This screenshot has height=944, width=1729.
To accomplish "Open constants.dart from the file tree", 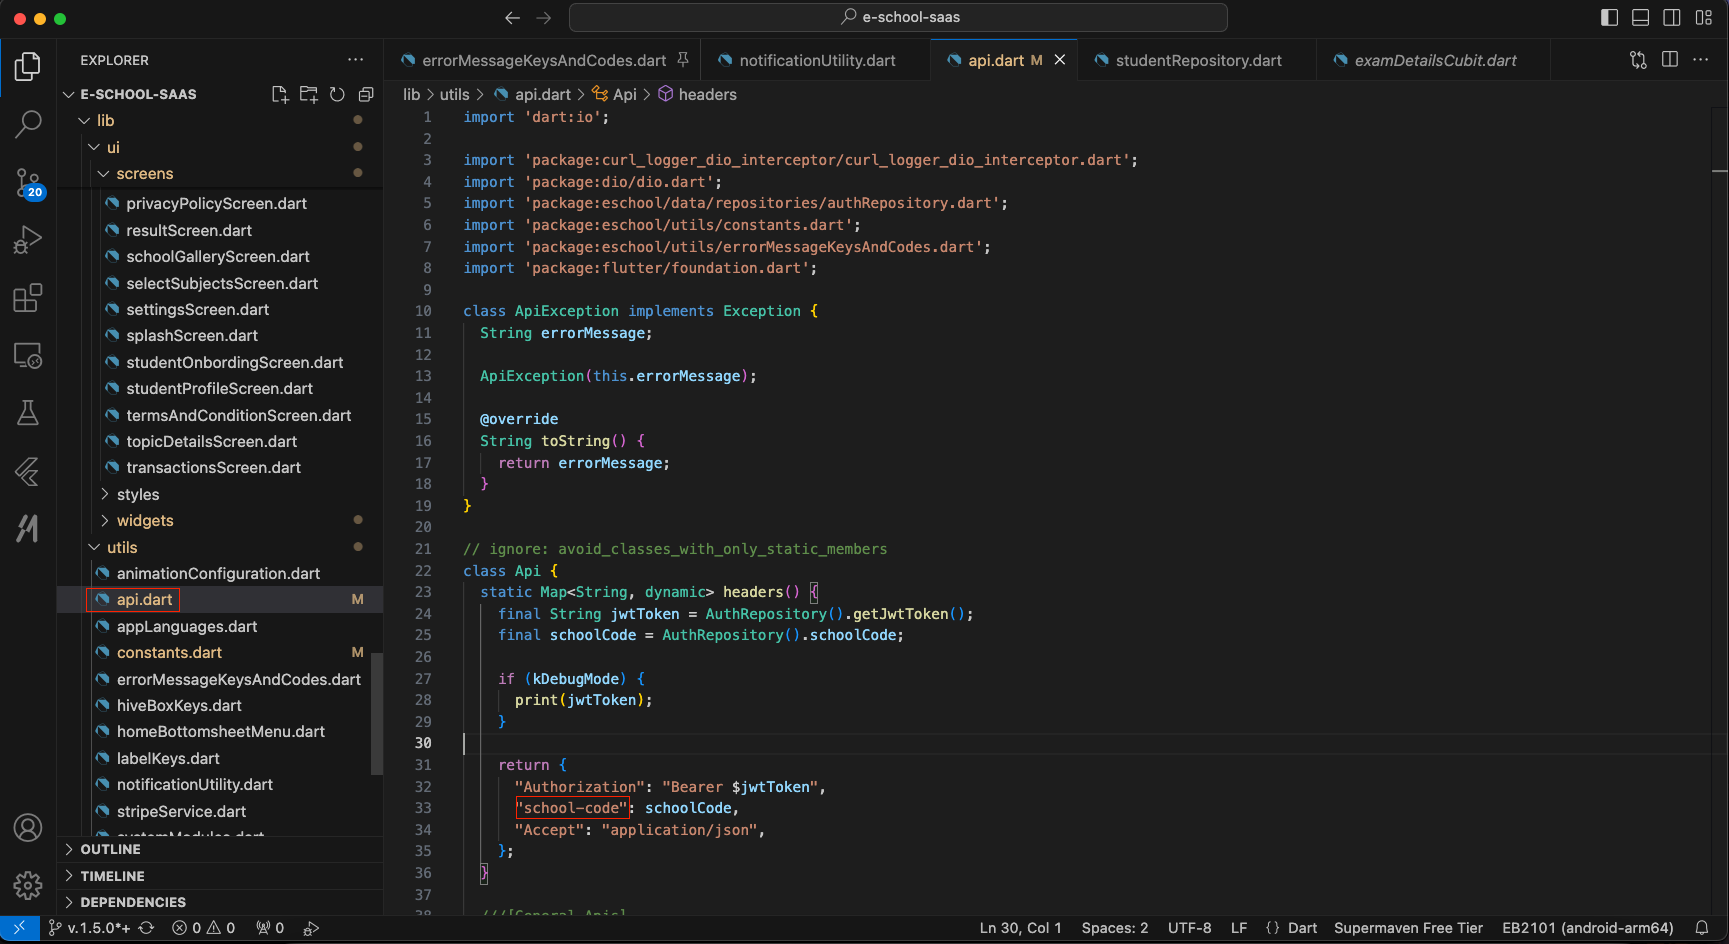I will coord(169,652).
